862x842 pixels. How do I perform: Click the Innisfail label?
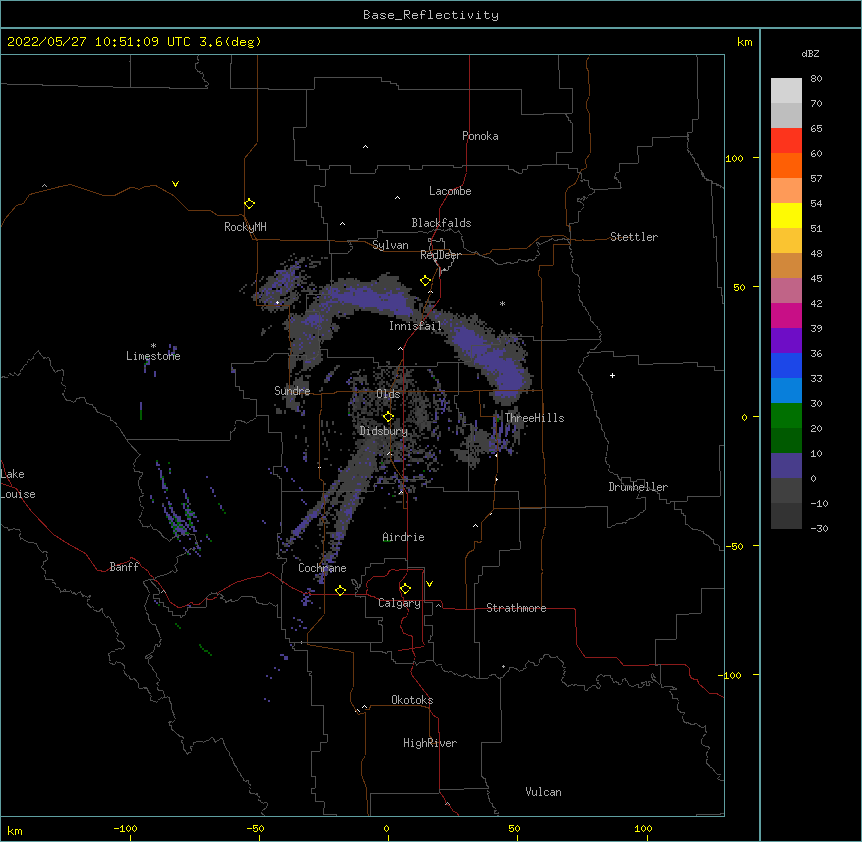tap(415, 326)
